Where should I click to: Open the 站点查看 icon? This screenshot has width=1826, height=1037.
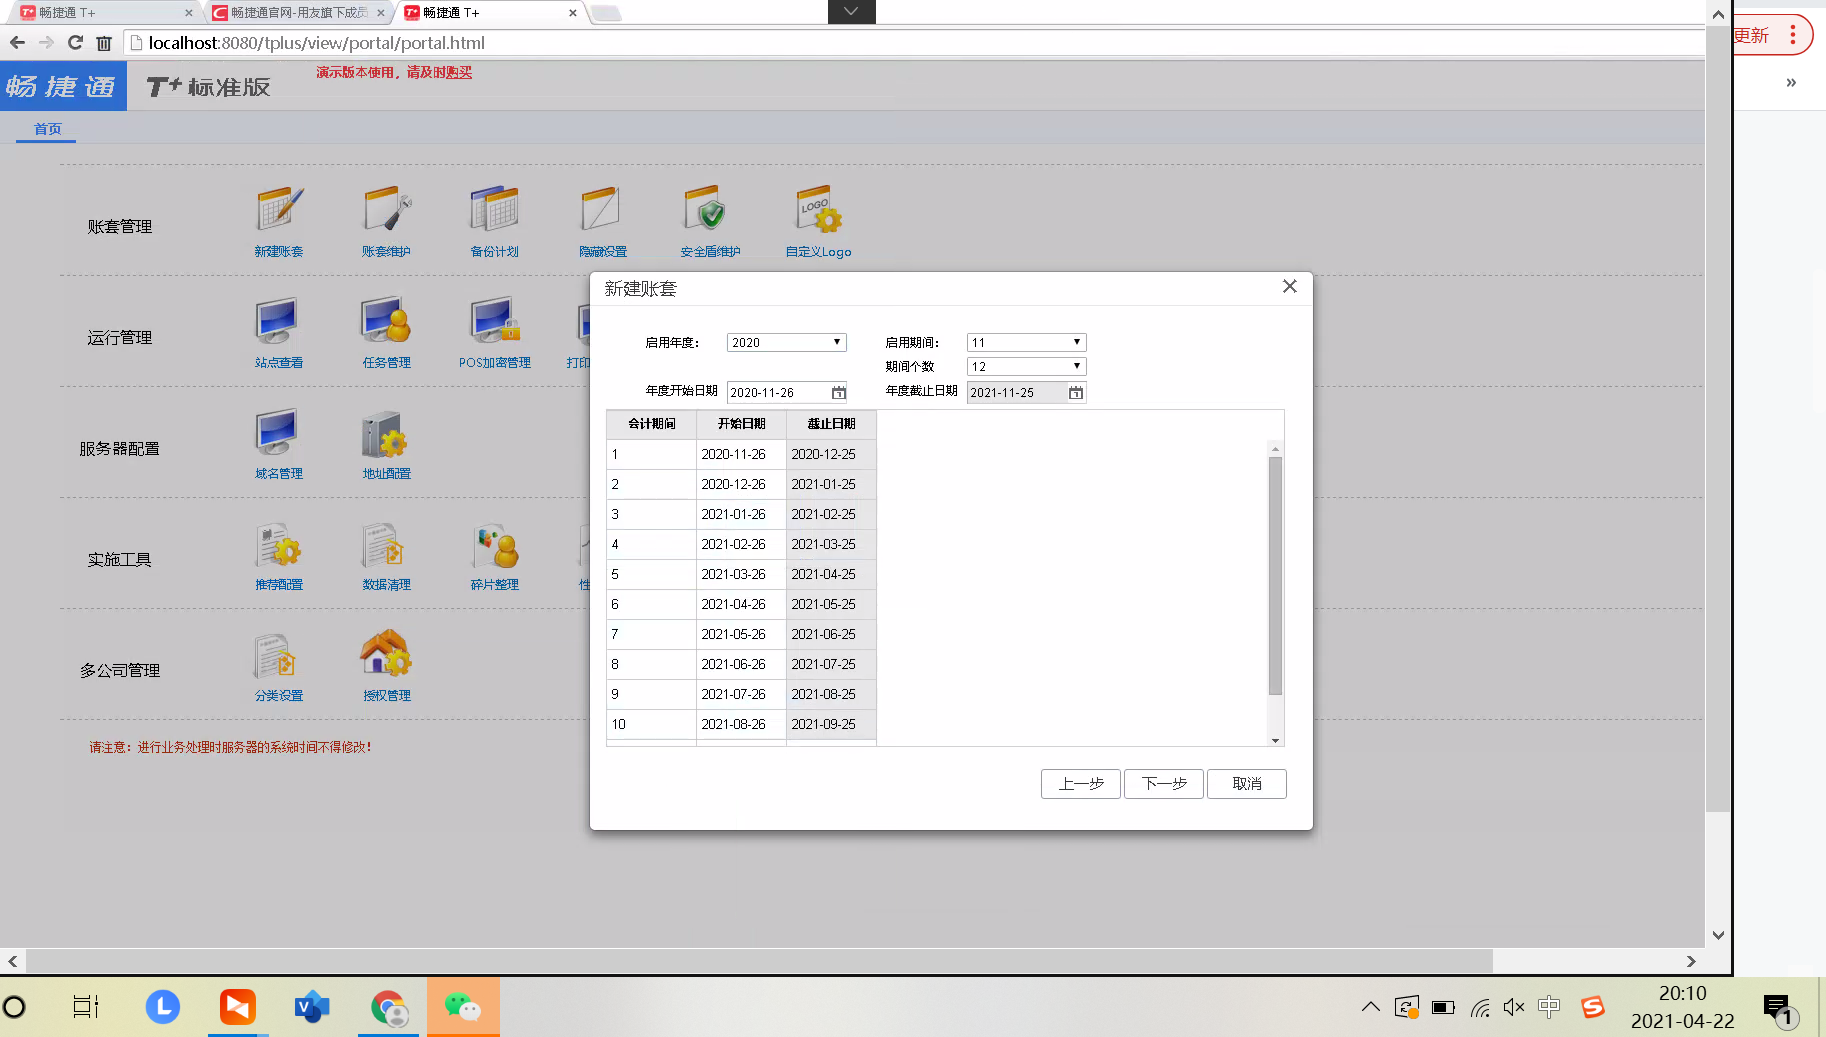(279, 320)
